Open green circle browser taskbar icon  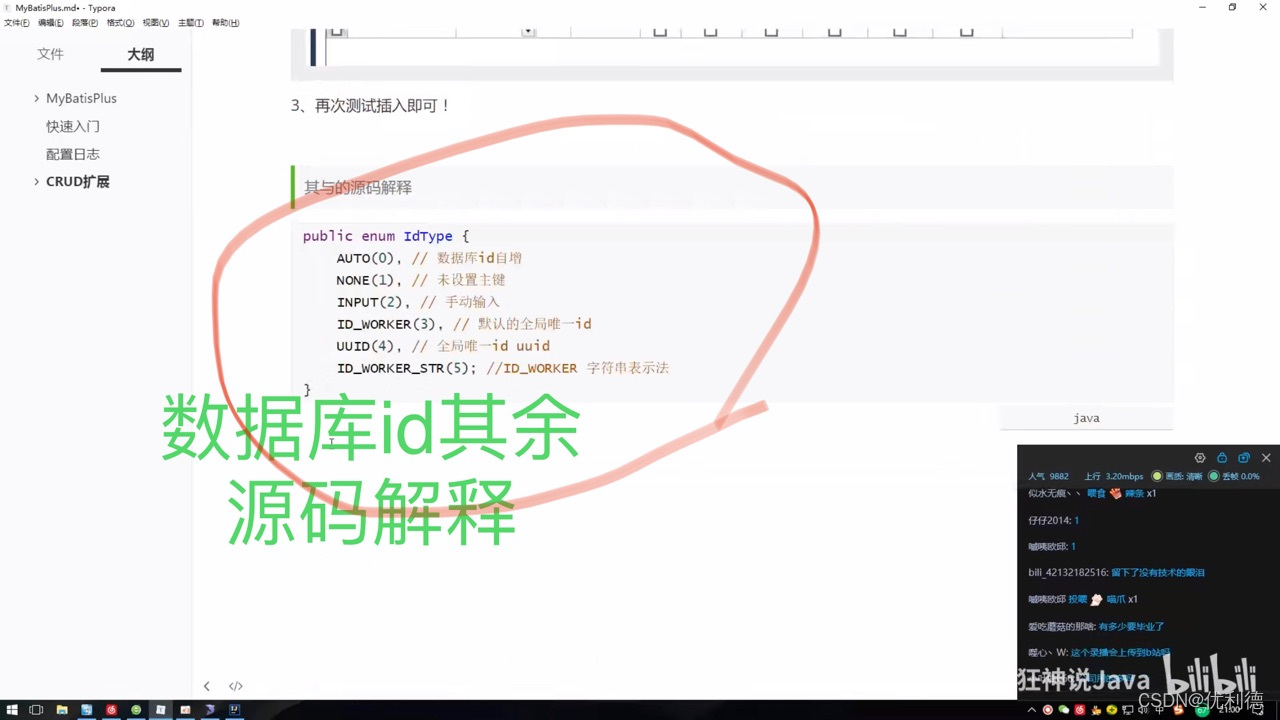point(136,710)
